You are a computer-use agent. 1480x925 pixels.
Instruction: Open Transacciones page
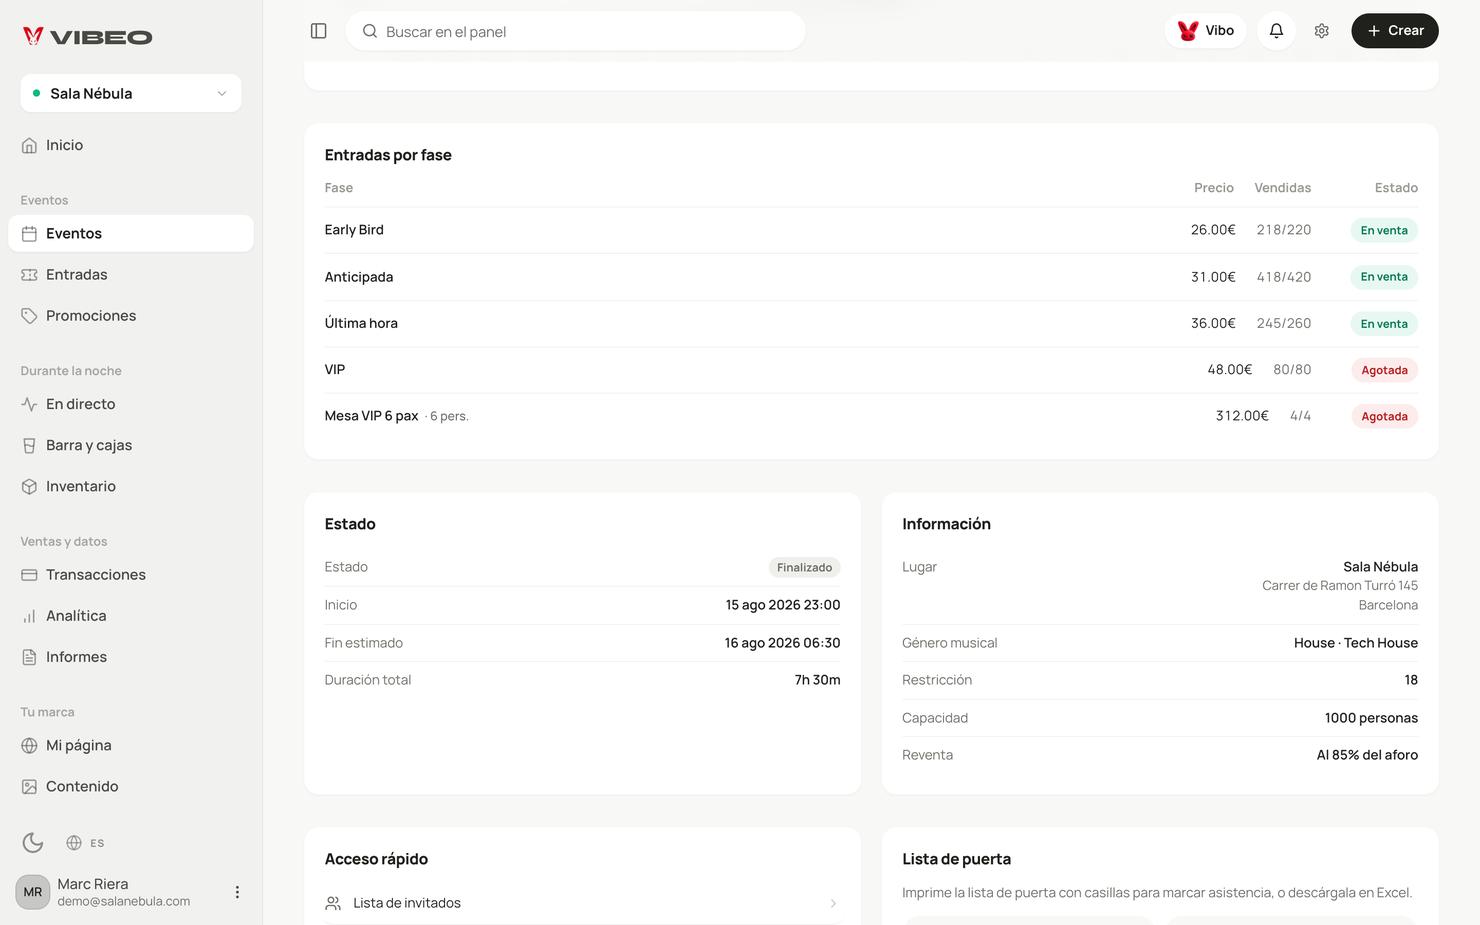click(x=131, y=574)
